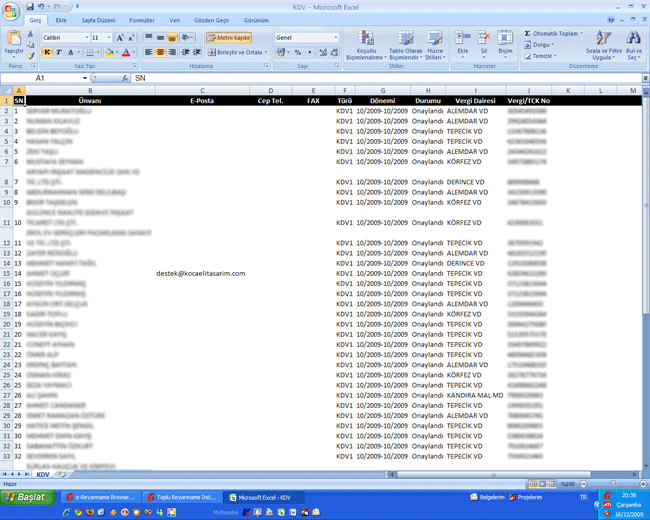Open the text orientation button

[187, 38]
